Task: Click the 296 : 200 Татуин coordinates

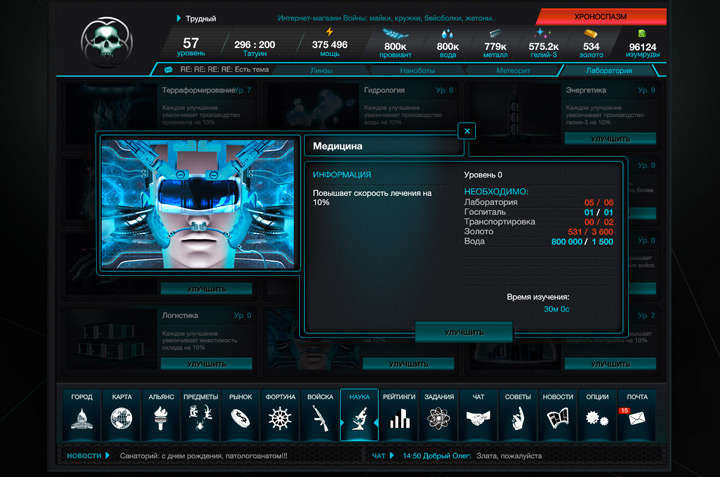Action: pyautogui.click(x=254, y=48)
